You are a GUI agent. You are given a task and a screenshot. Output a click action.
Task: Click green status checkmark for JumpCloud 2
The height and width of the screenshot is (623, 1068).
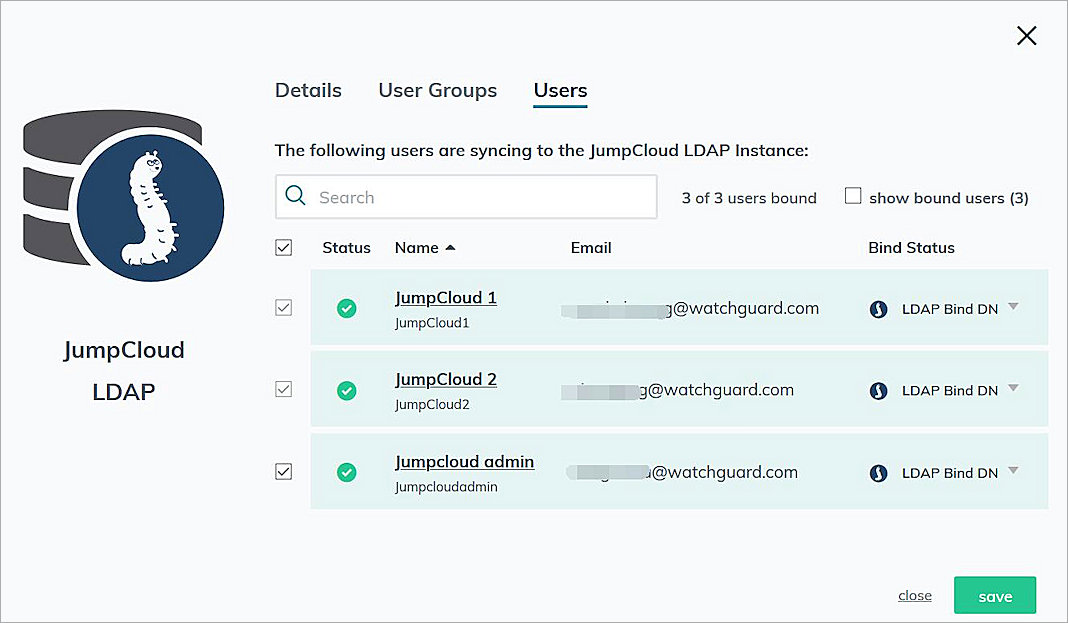[x=346, y=391]
